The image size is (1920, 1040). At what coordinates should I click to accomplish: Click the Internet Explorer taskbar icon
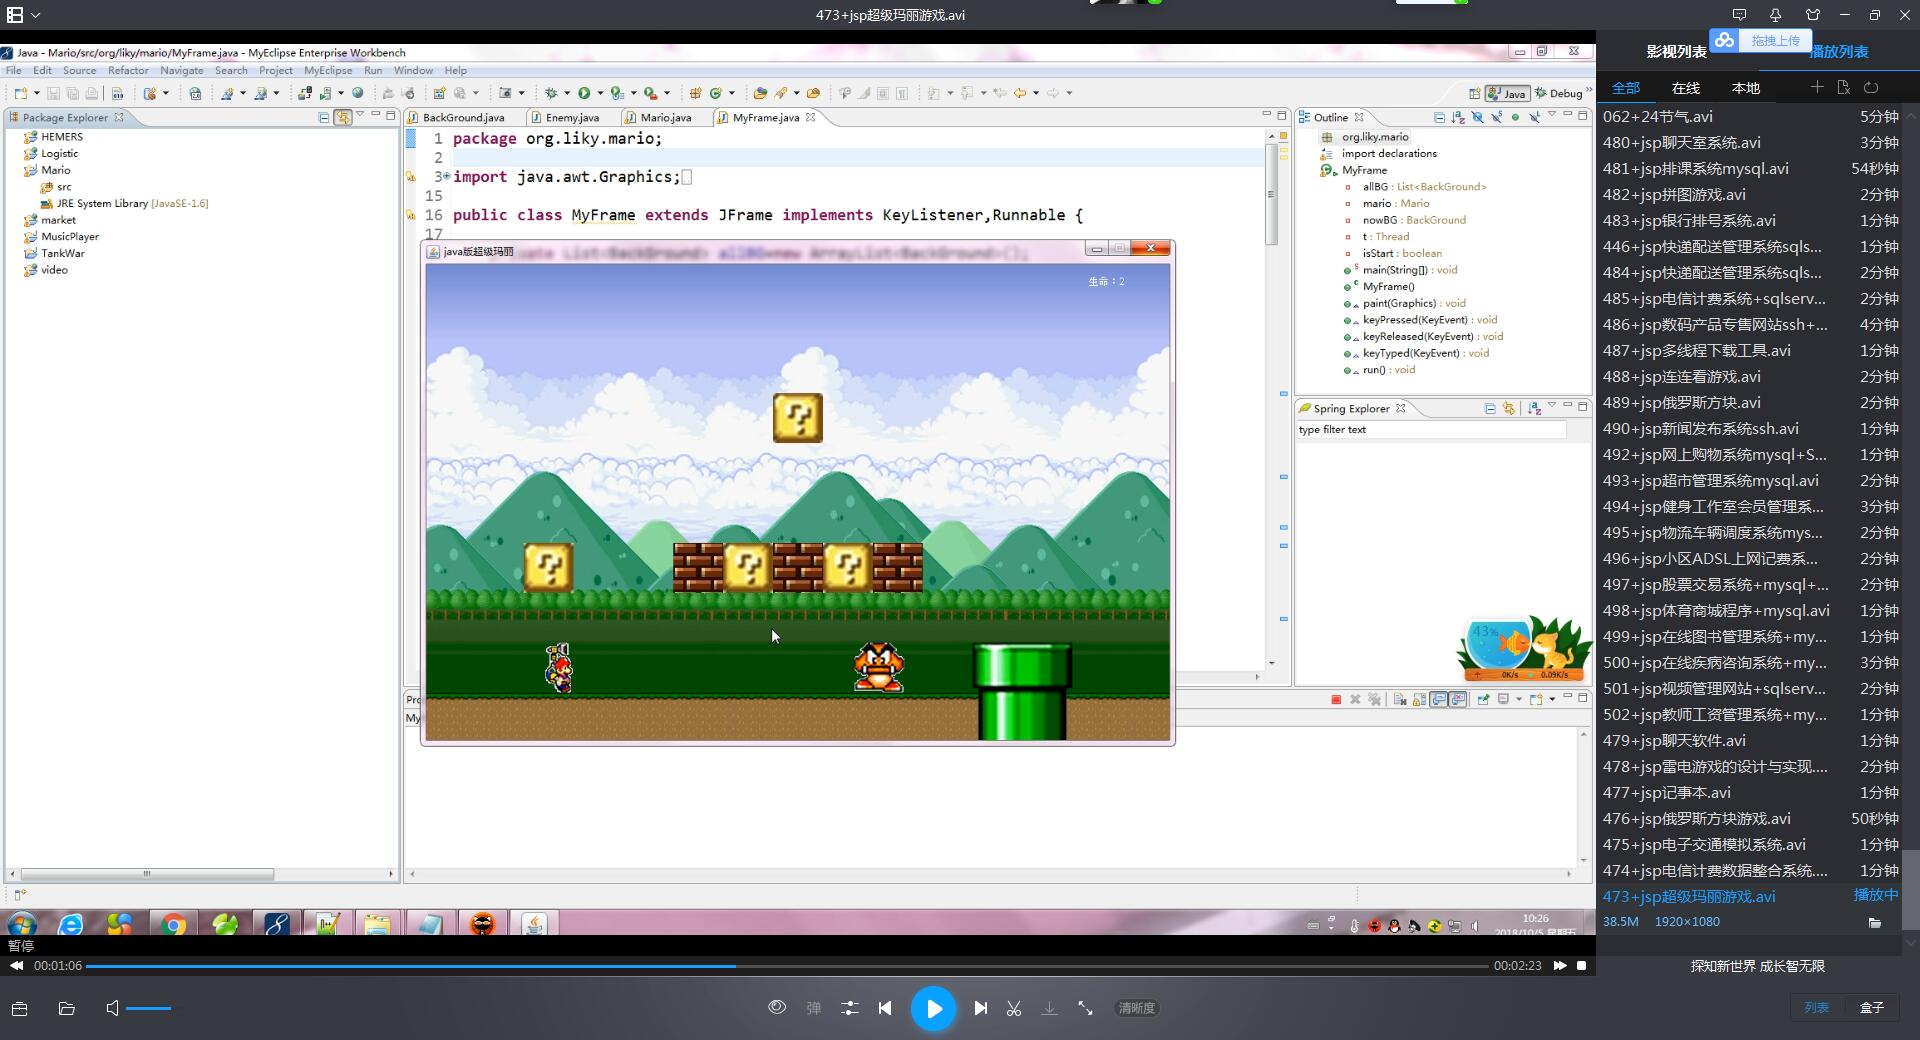(x=70, y=924)
